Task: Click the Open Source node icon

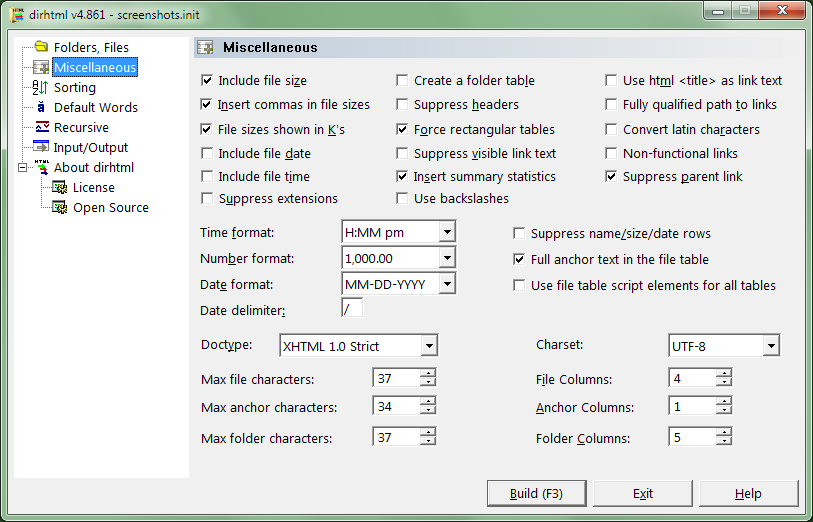Action: [x=60, y=207]
